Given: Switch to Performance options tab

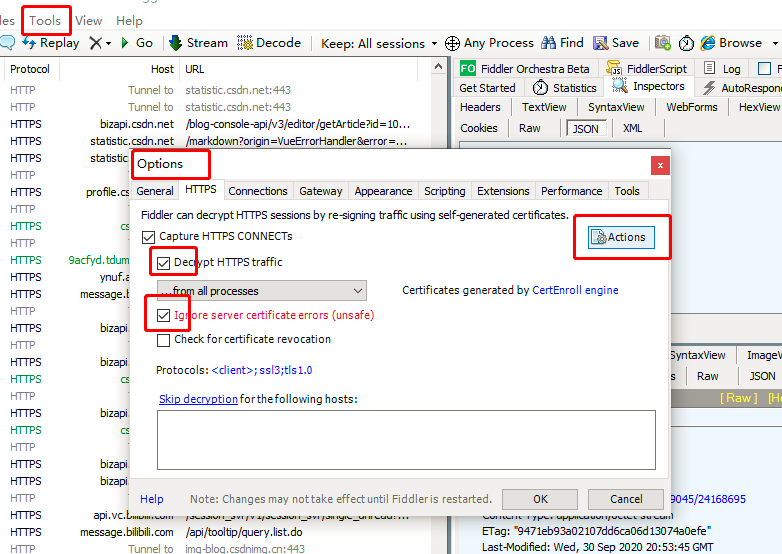Looking at the screenshot, I should point(572,191).
